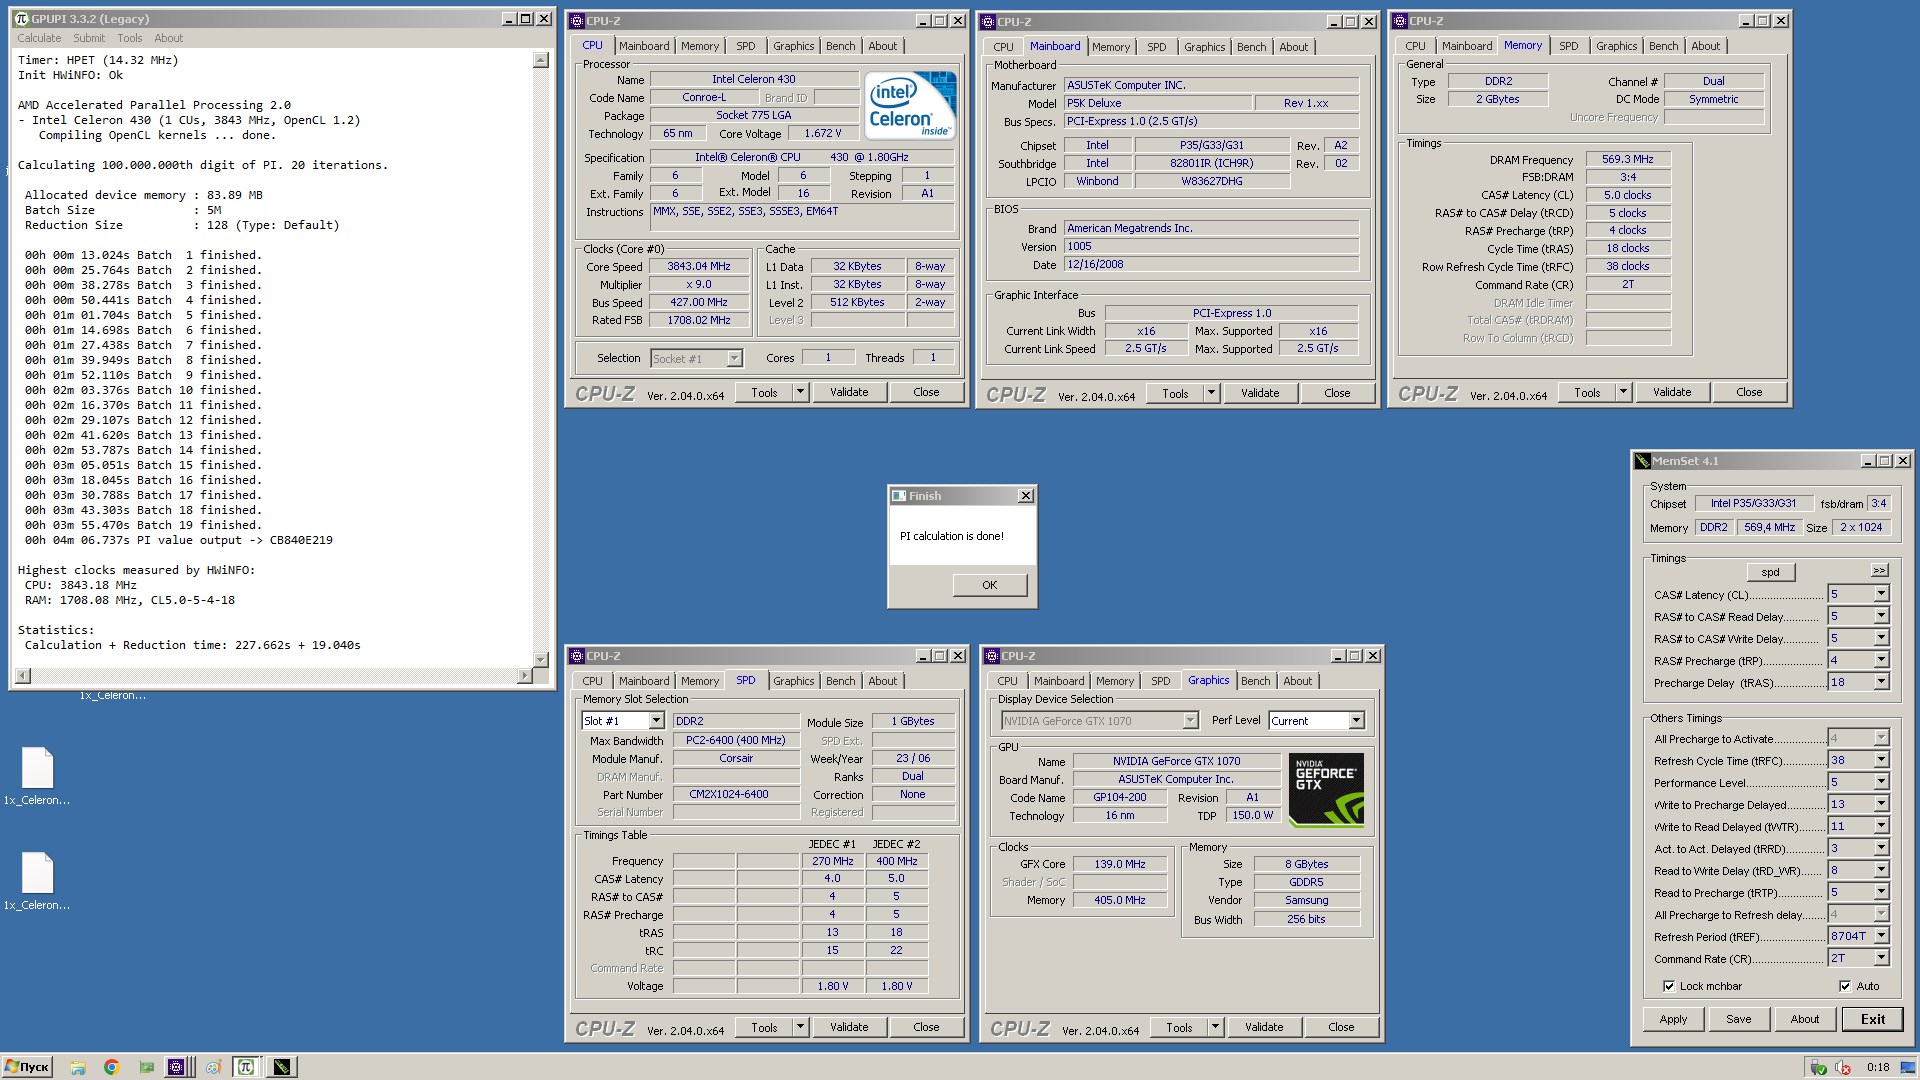
Task: Click Close in CPU-Z Graphics window
Action: (1341, 1027)
